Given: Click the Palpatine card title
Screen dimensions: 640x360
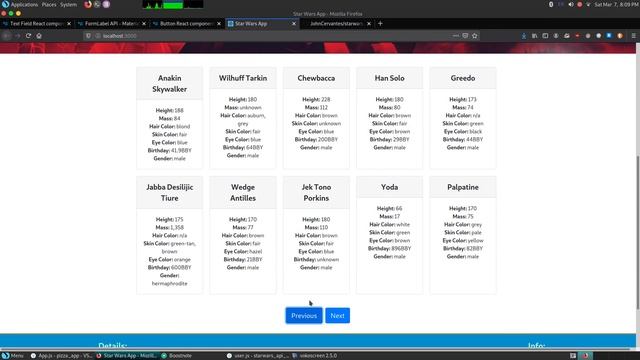Looking at the screenshot, I should pos(463,187).
